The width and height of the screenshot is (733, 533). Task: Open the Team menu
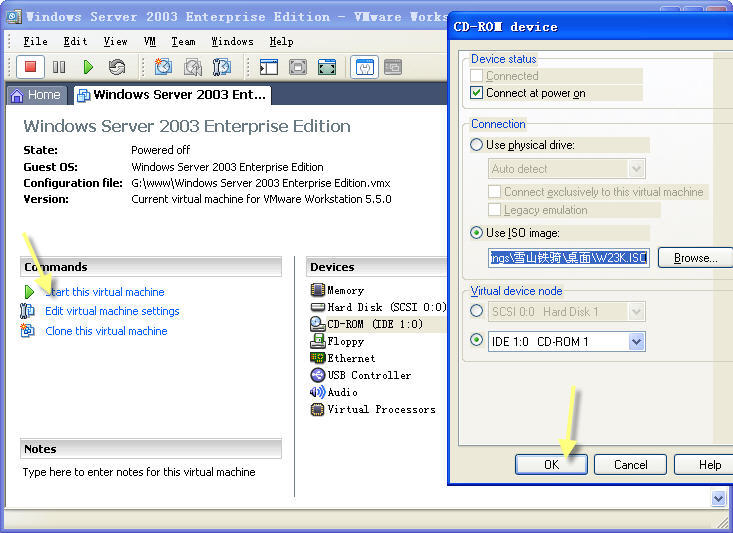pos(183,42)
